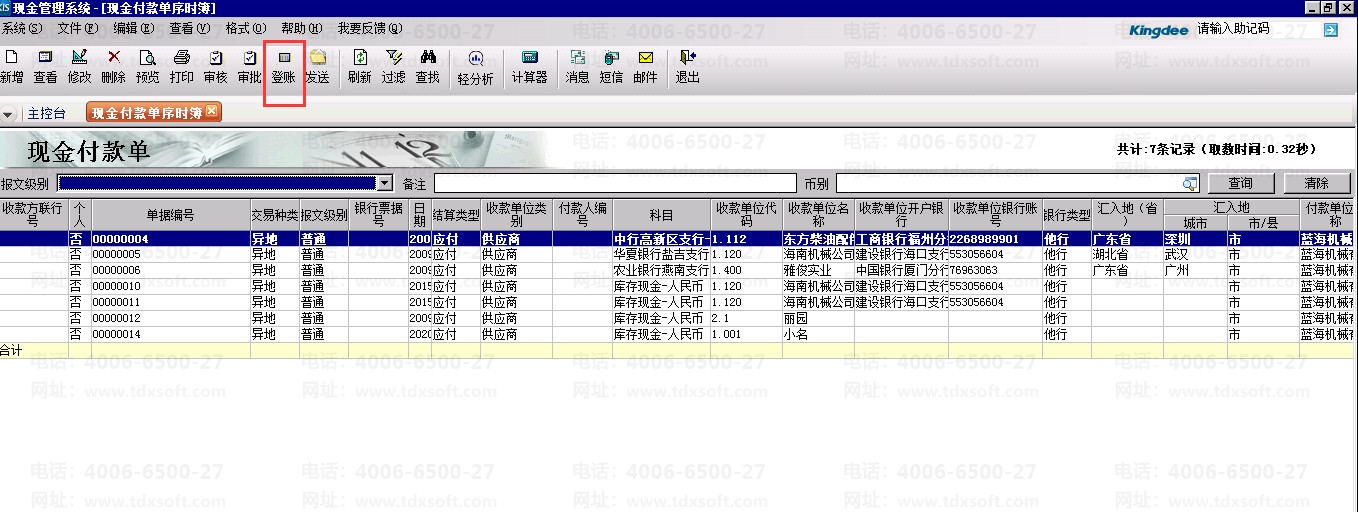
Task: Click the 新增 (New) toolbar icon
Action: (12, 66)
